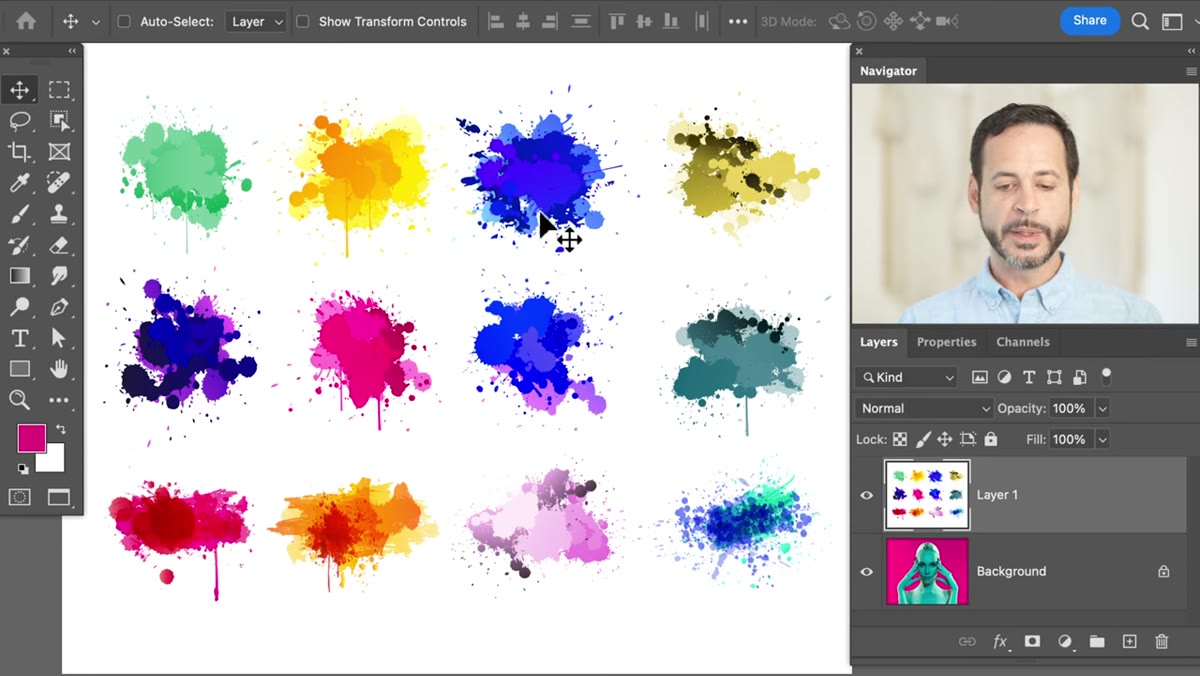
Task: Delete layer with the trash icon
Action: coord(1161,642)
